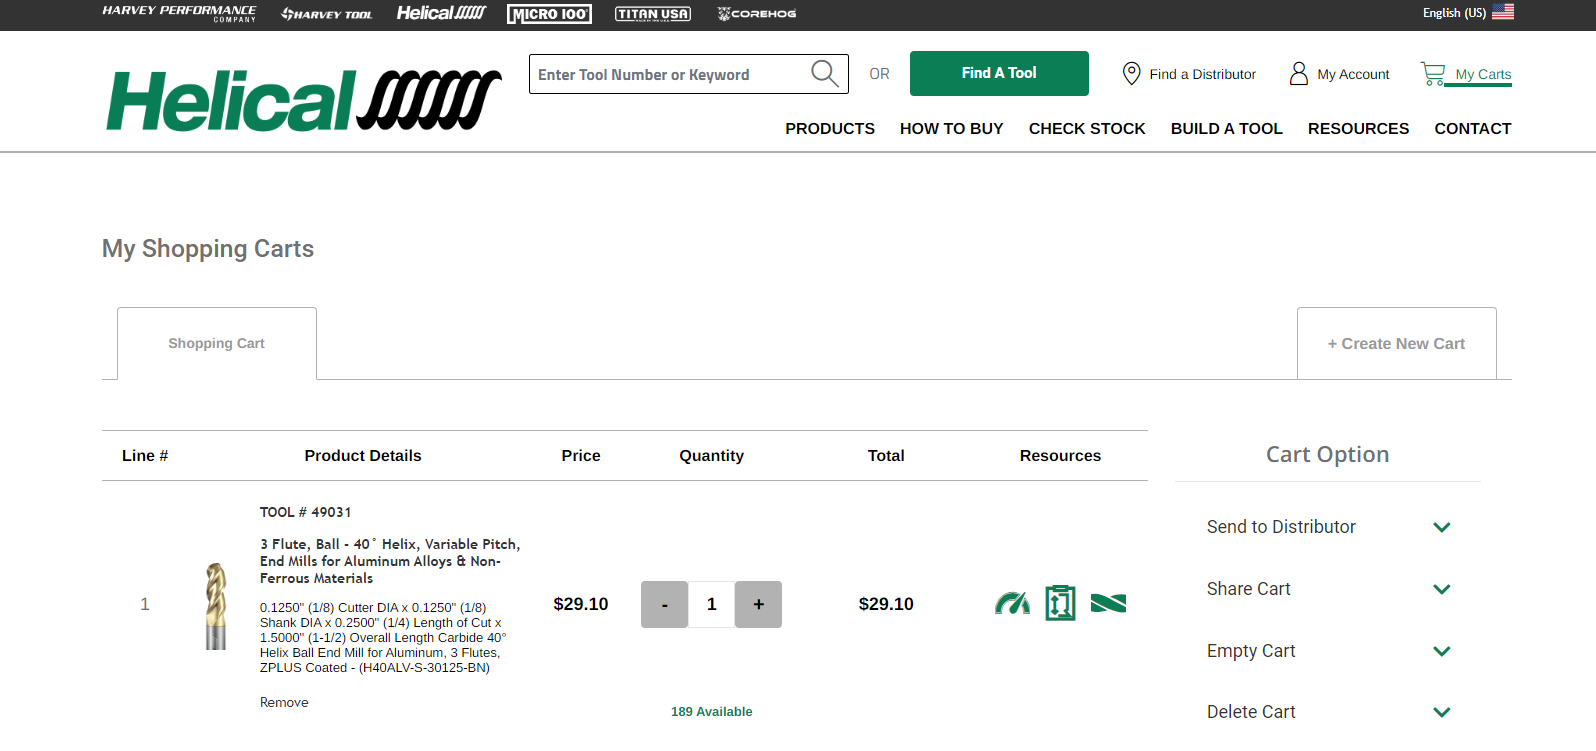This screenshot has width=1596, height=751.
Task: Open the English (US) language selector
Action: [1454, 13]
